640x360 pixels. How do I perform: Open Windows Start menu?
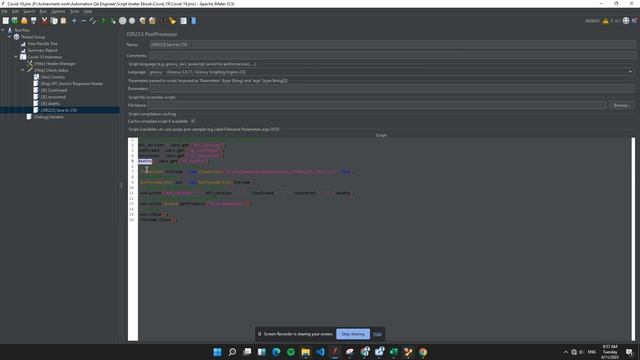point(218,352)
